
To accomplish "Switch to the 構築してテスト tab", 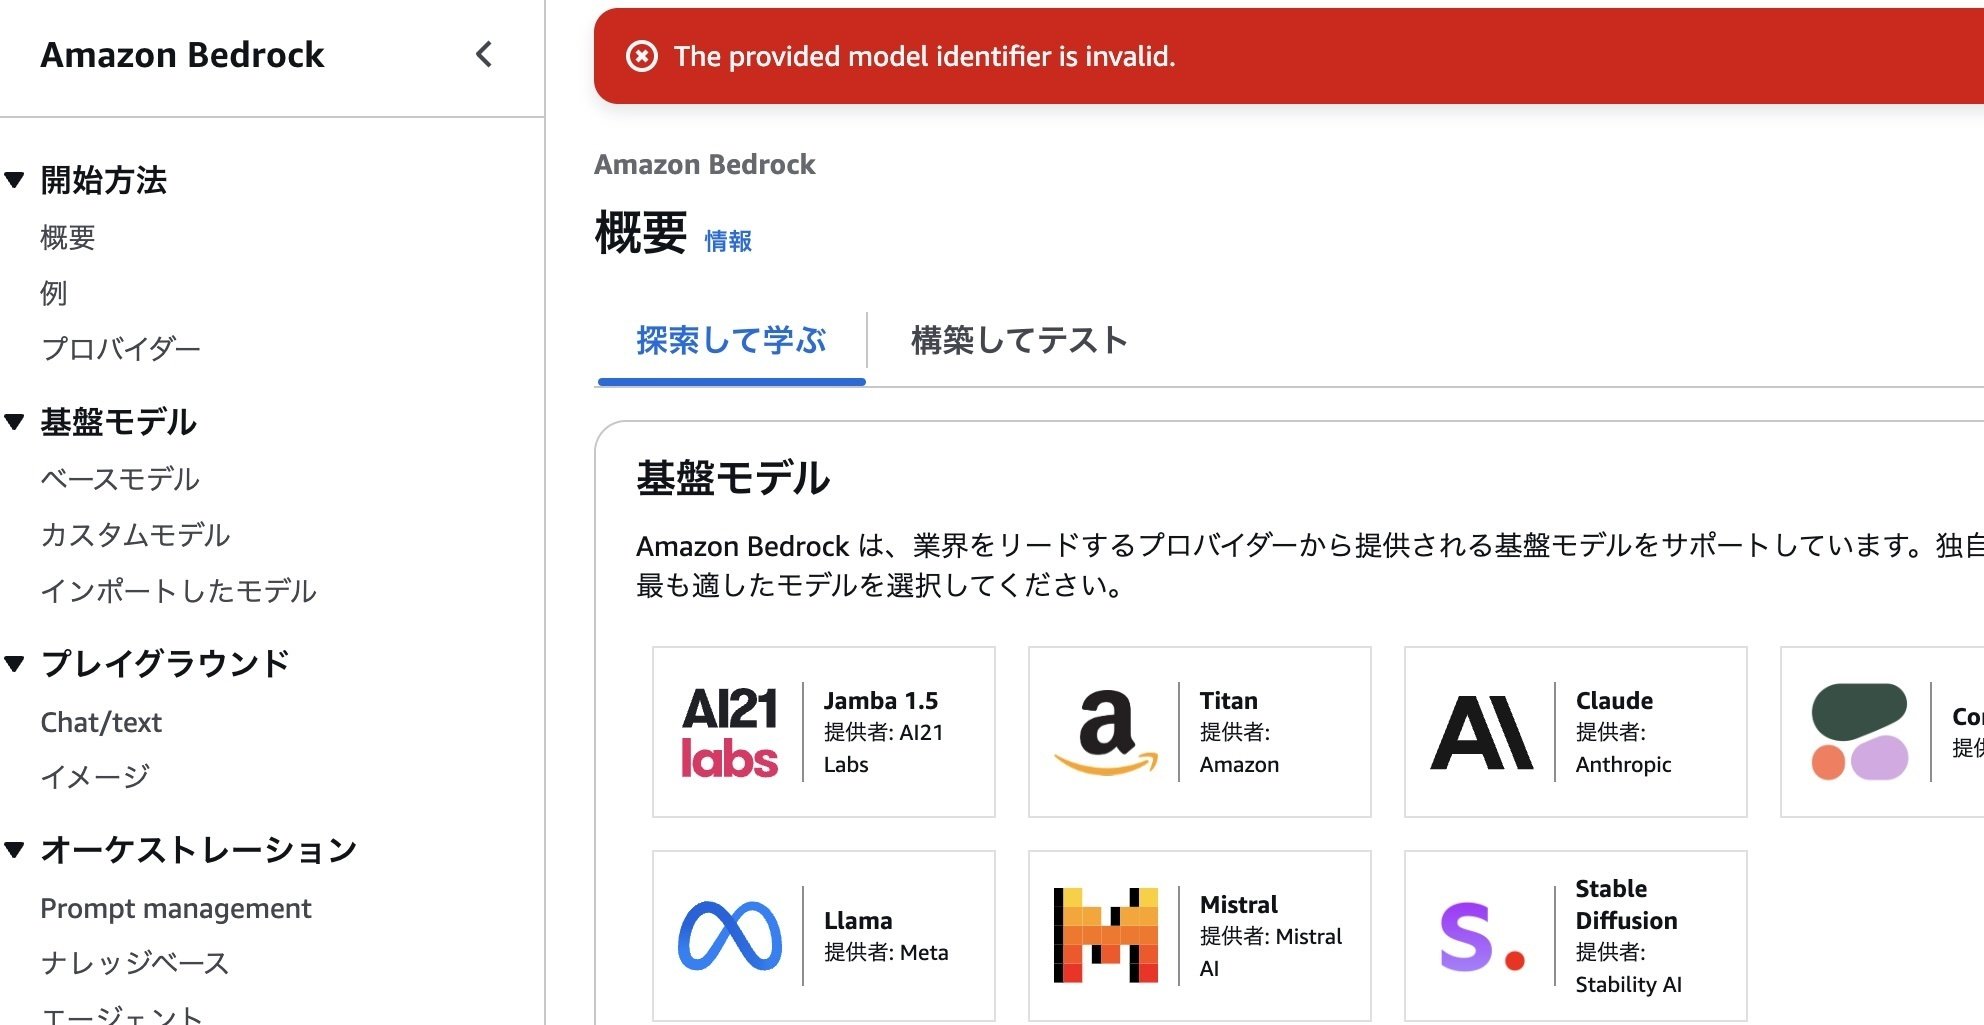I will point(1016,340).
